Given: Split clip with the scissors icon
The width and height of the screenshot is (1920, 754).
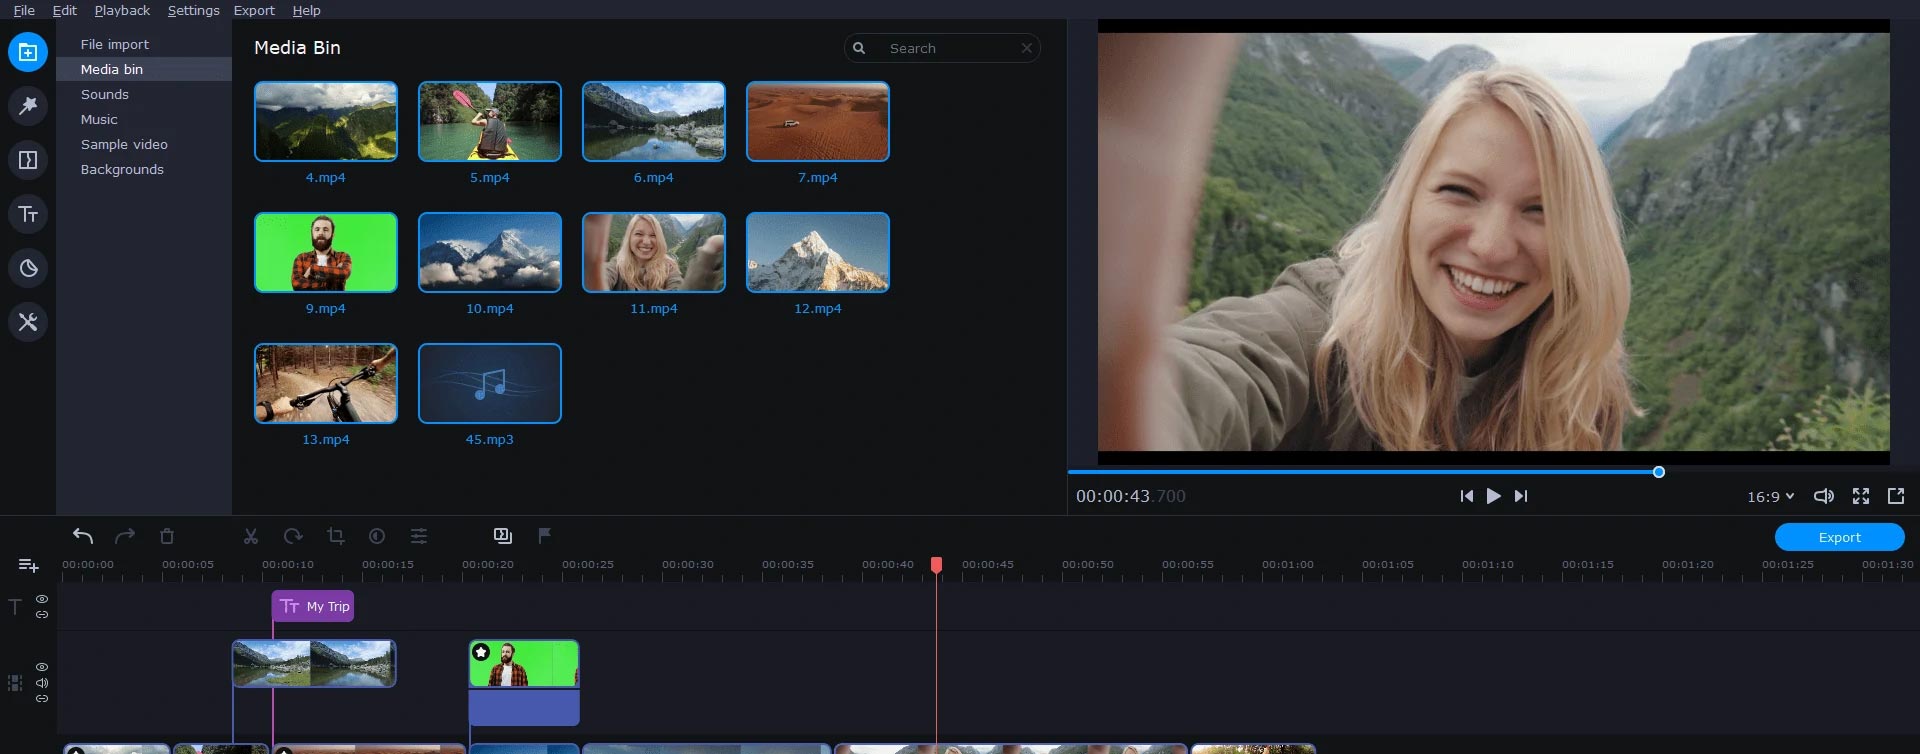Looking at the screenshot, I should click(x=251, y=536).
